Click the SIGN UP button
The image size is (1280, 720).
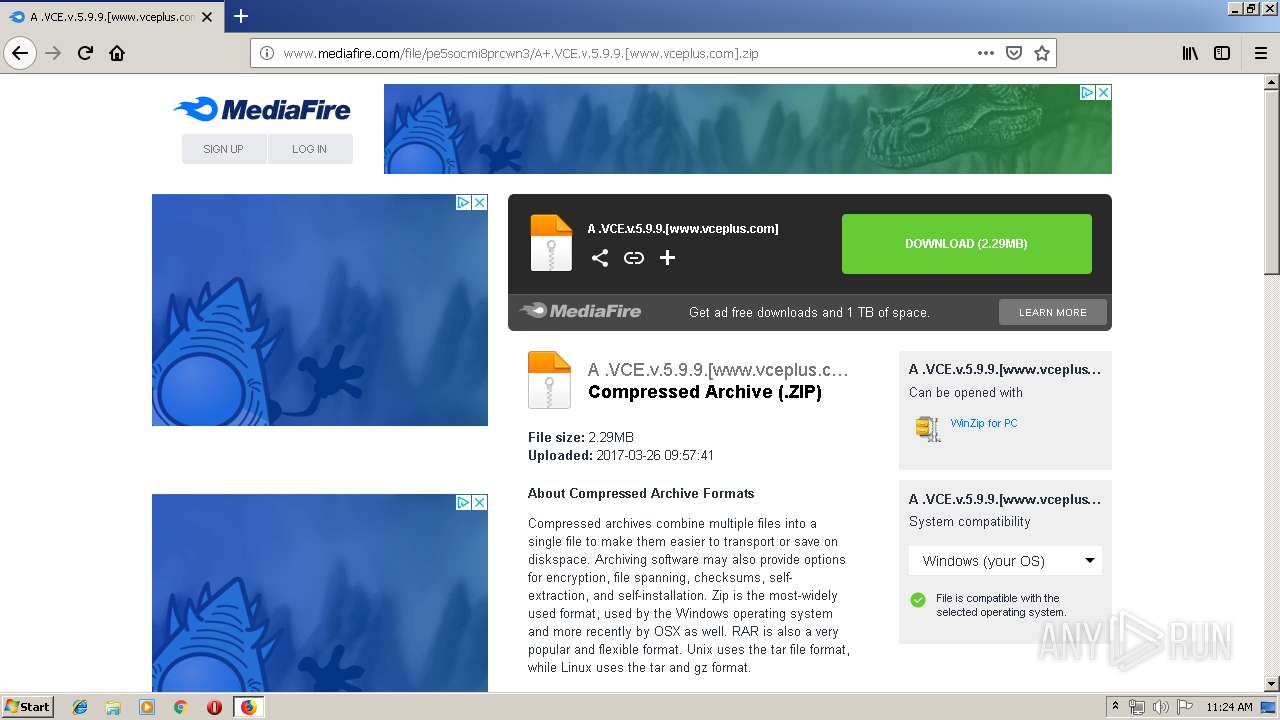click(223, 149)
